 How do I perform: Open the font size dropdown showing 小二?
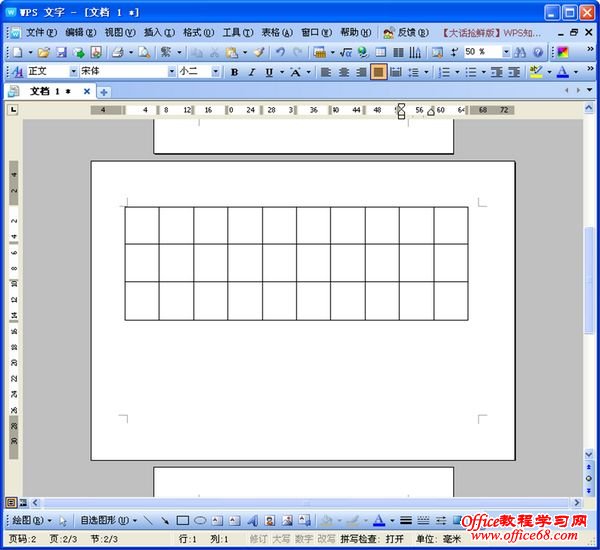pos(215,72)
